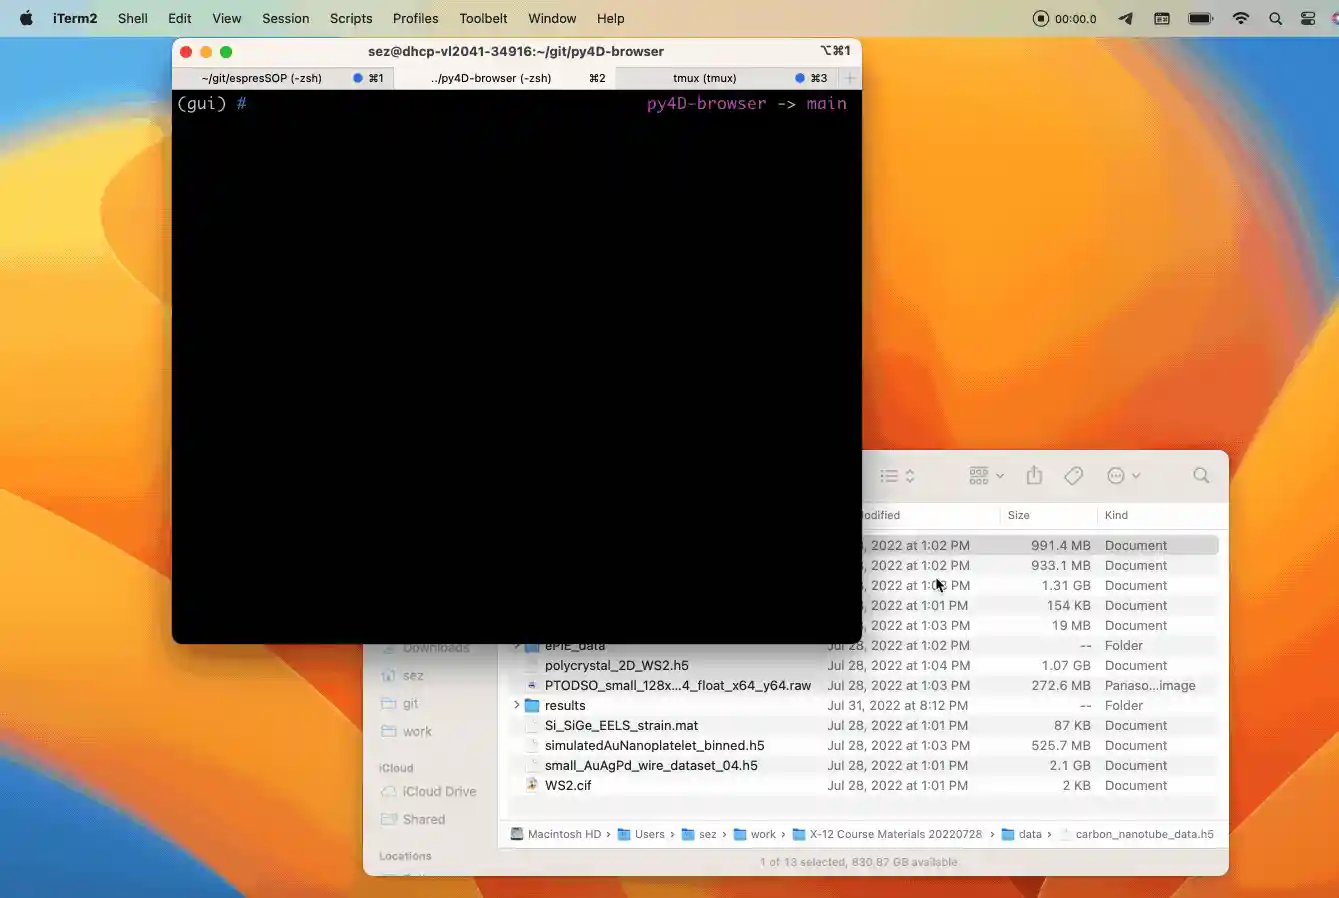This screenshot has width=1339, height=898.
Task: Open Control Center in menu bar
Action: (1308, 18)
